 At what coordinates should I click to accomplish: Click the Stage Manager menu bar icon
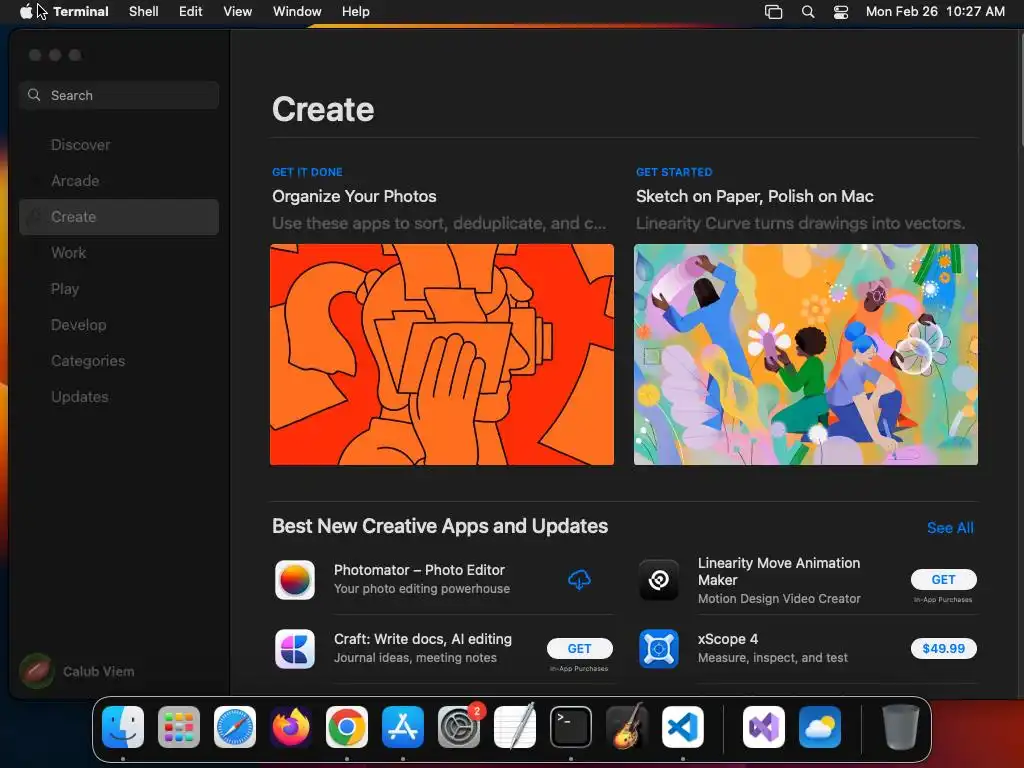point(773,11)
